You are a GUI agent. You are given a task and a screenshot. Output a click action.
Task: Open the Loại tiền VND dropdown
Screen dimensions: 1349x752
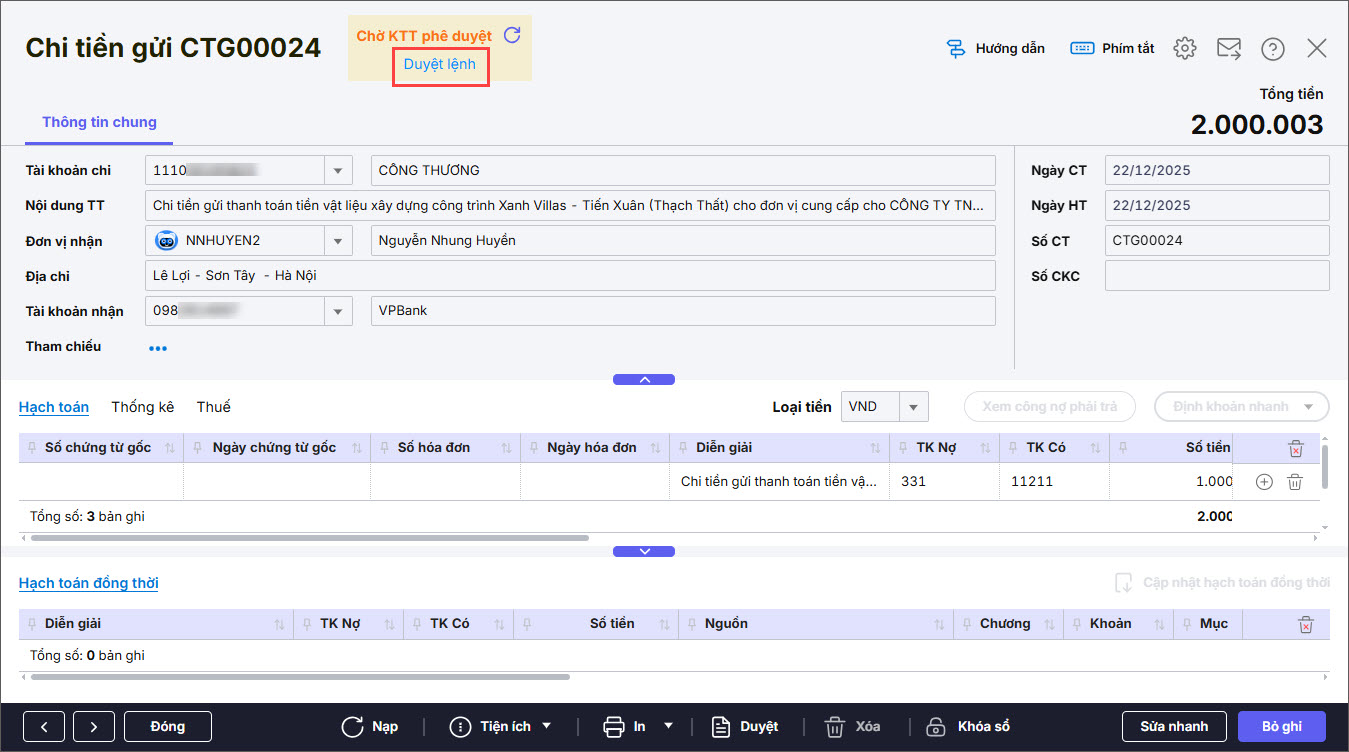coord(913,407)
